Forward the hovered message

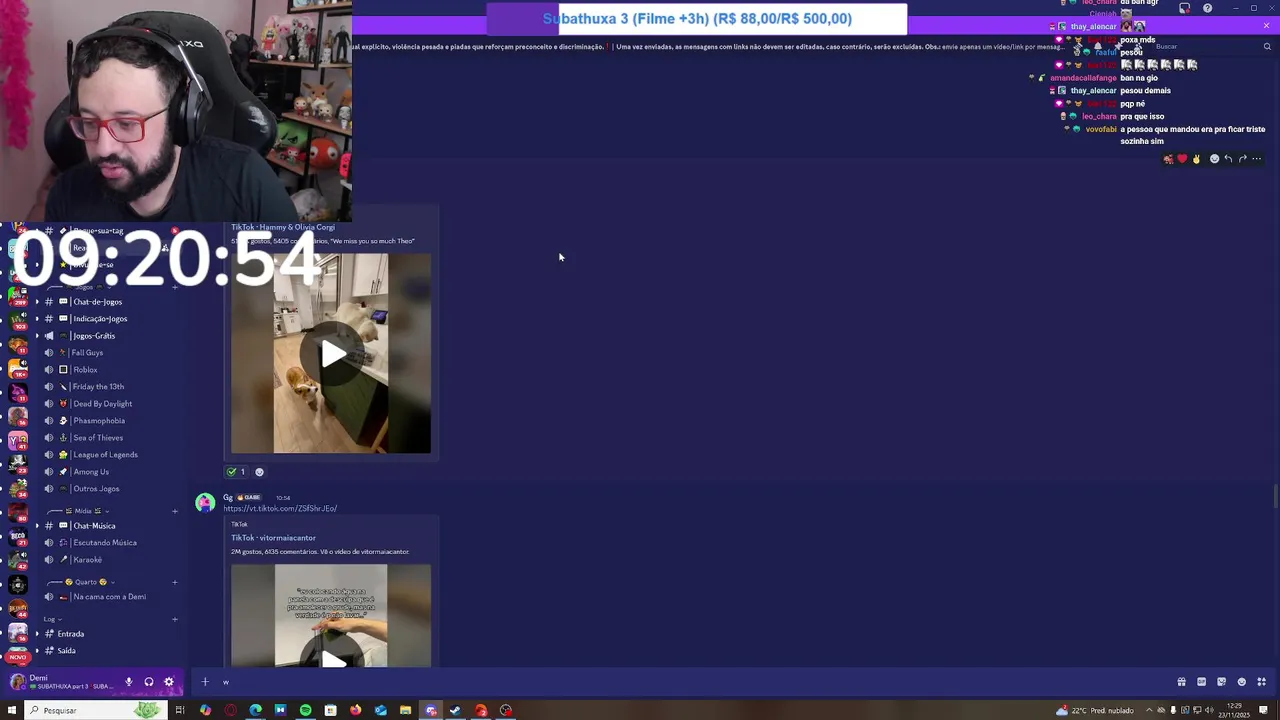(1243, 159)
